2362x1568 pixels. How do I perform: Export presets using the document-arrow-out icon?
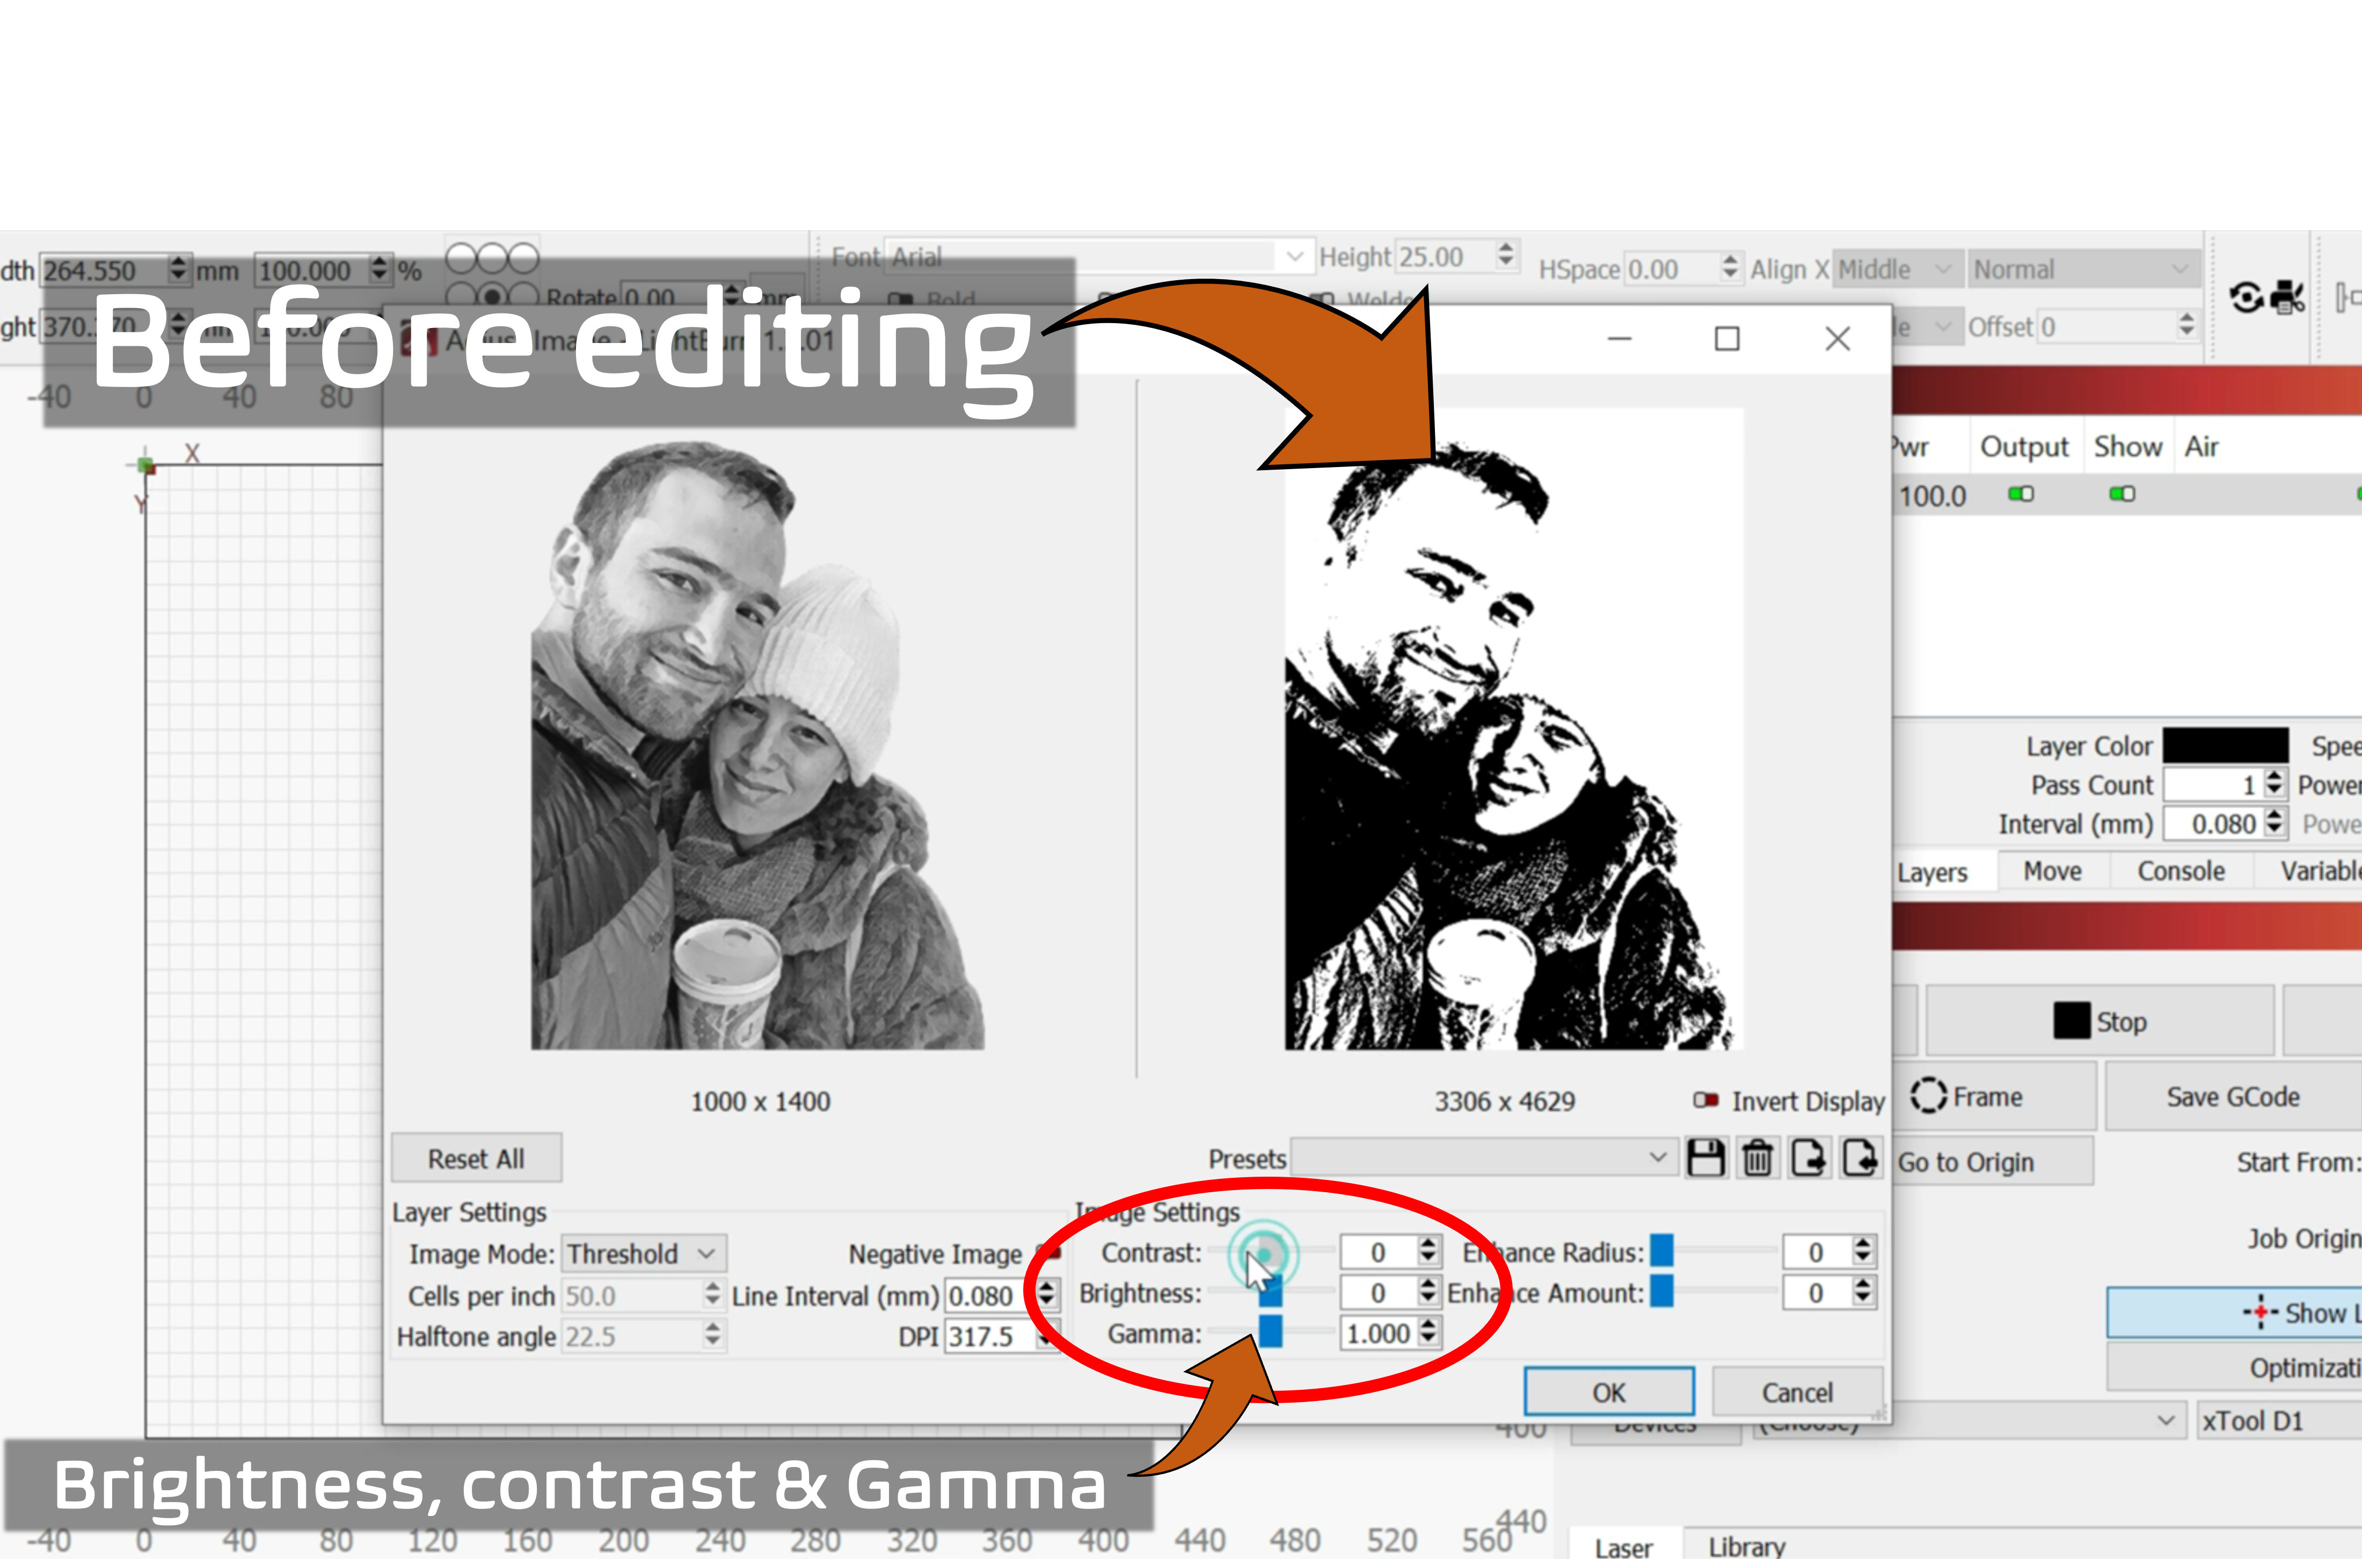1809,1157
